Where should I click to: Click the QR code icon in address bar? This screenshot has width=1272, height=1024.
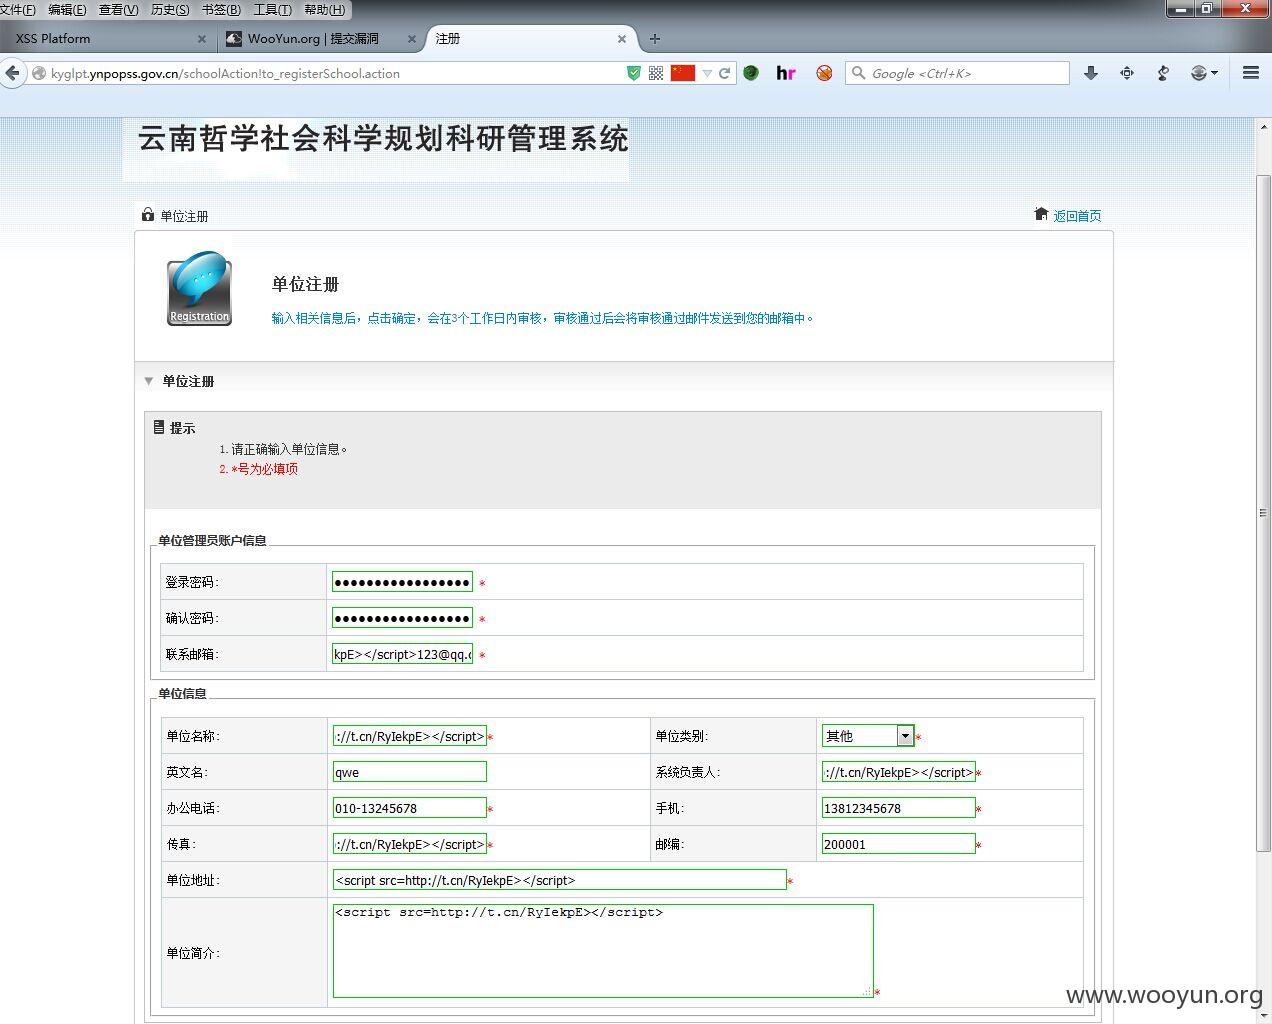tap(656, 73)
